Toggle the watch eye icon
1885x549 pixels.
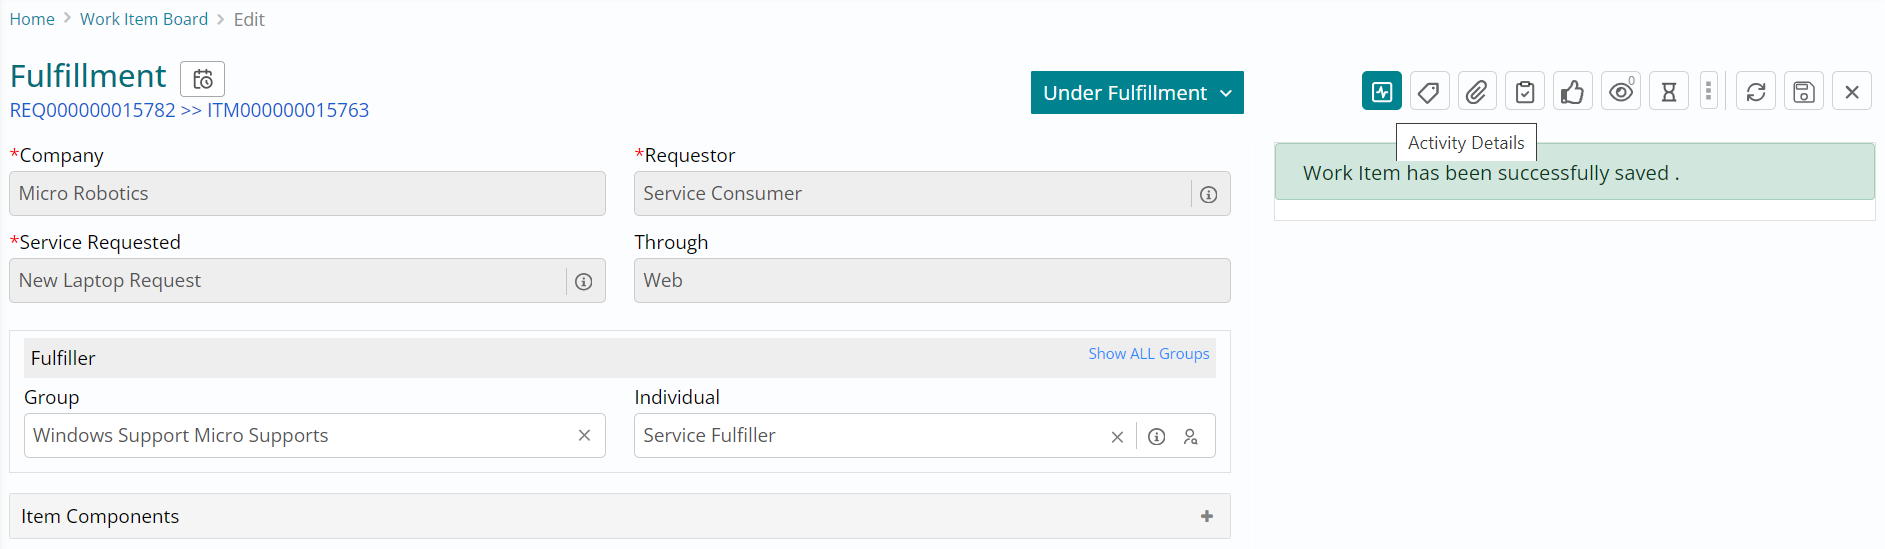point(1621,92)
